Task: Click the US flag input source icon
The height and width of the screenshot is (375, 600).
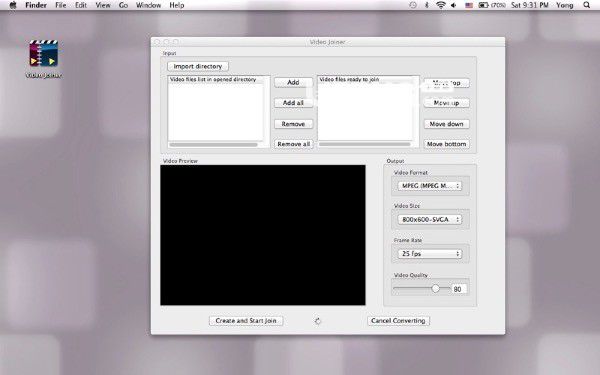Action: click(x=469, y=5)
